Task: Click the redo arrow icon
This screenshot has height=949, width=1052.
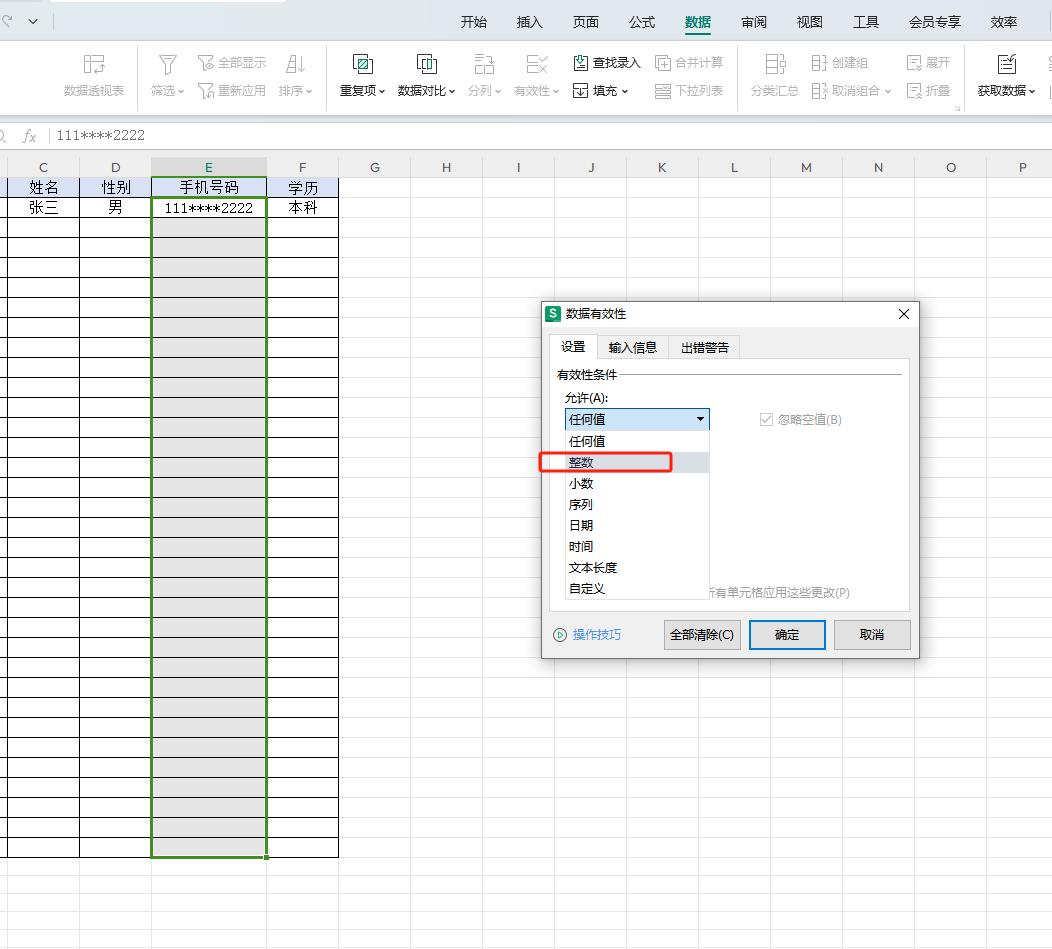Action: (x=7, y=21)
